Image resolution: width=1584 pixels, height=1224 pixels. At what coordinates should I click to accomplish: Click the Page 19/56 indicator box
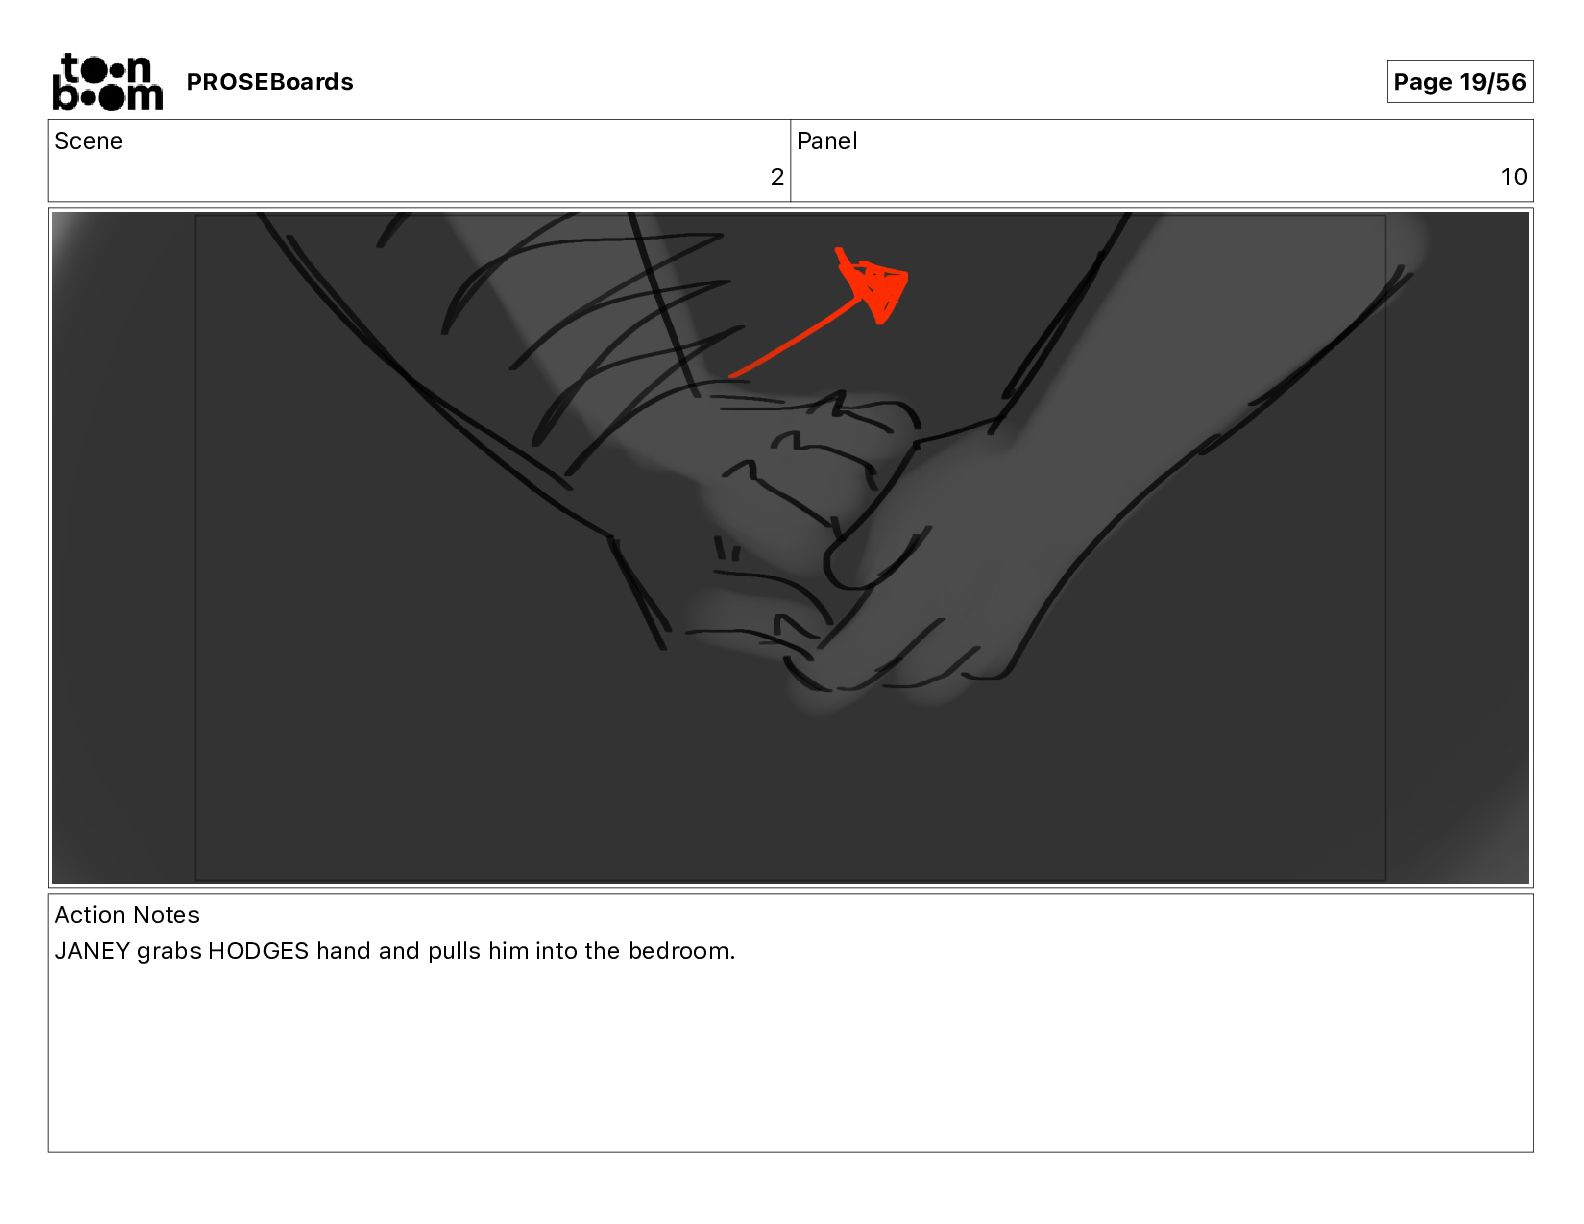pos(1459,82)
